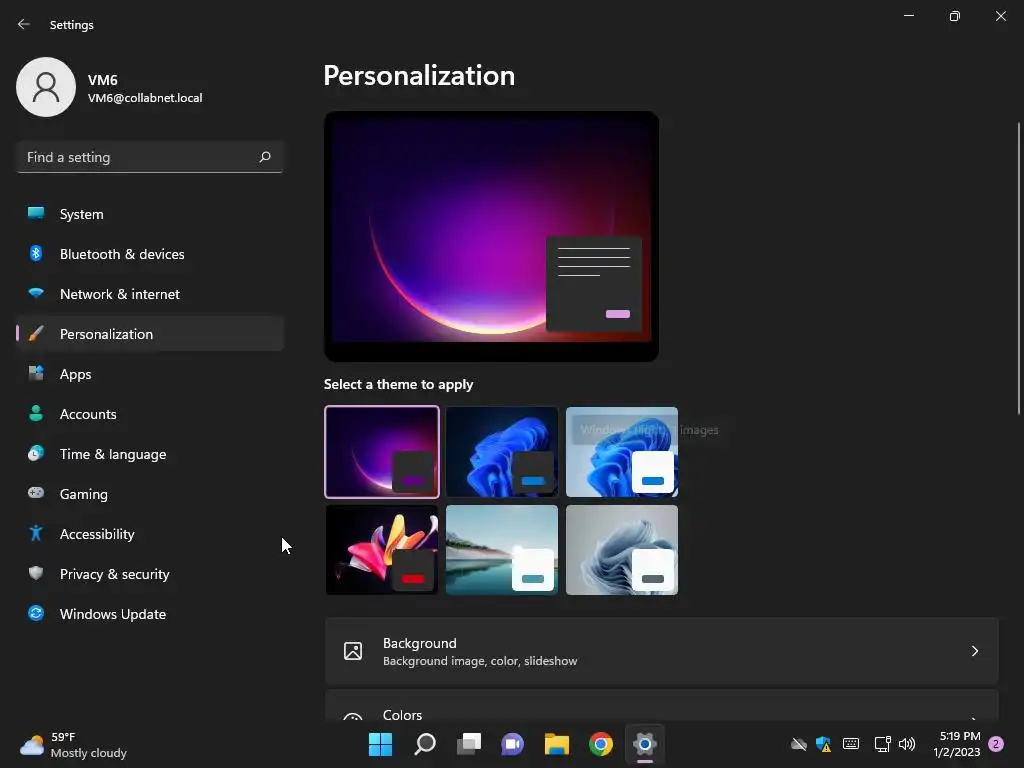Viewport: 1024px width, 768px height.
Task: Open Task View from taskbar
Action: (x=469, y=744)
